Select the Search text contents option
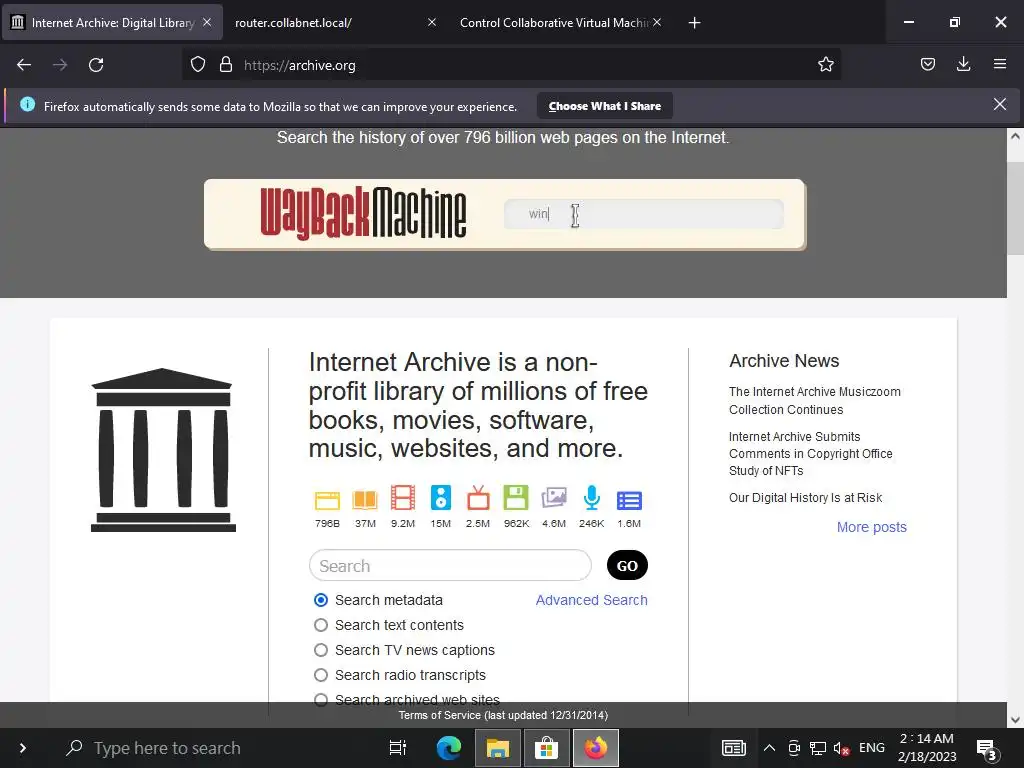Image resolution: width=1024 pixels, height=768 pixels. [321, 625]
